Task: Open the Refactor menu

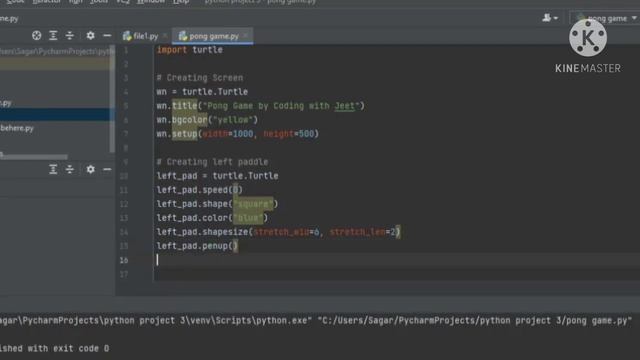Action: (x=47, y=2)
